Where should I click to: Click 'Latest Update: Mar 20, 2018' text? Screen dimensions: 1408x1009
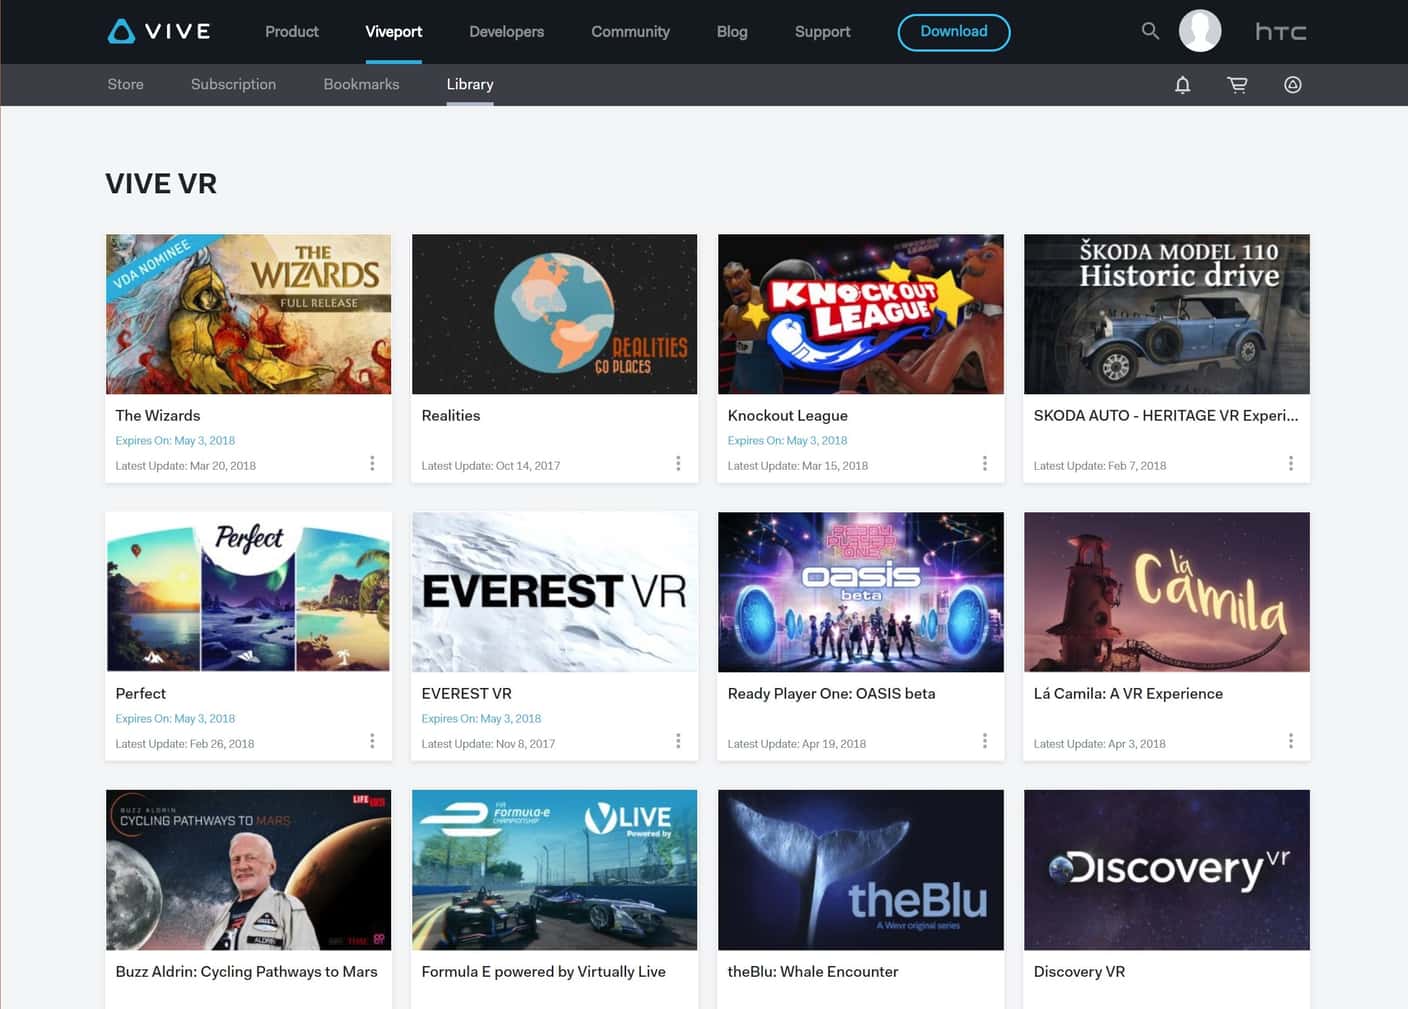tap(186, 466)
